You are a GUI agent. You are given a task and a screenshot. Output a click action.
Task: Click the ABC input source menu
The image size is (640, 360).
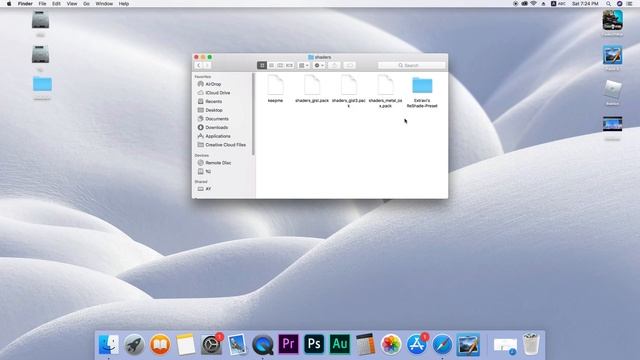[559, 4]
